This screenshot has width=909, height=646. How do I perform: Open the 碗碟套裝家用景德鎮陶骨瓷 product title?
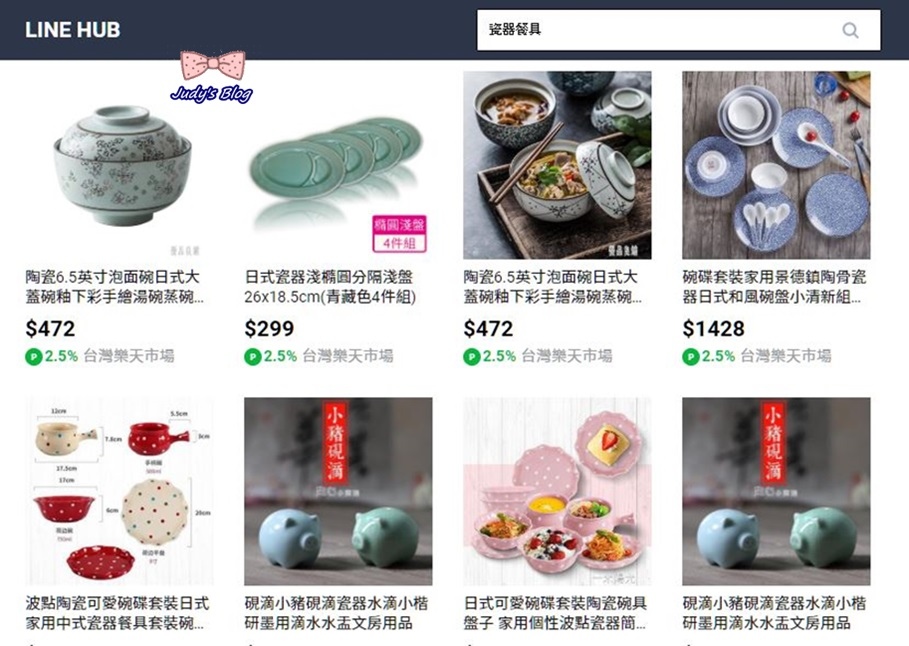774,287
